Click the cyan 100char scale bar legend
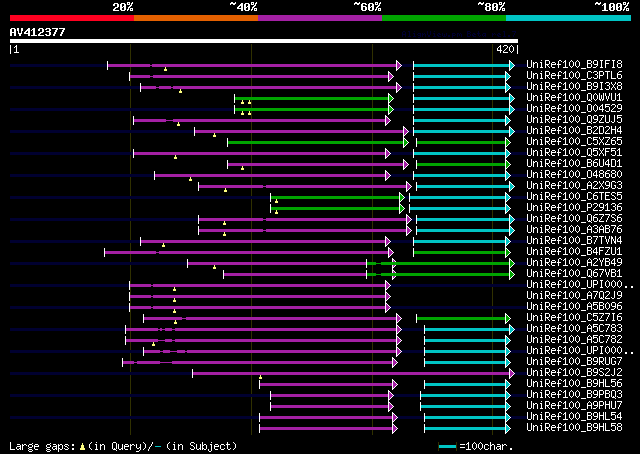Screen dimensions: 640x454 point(447,446)
